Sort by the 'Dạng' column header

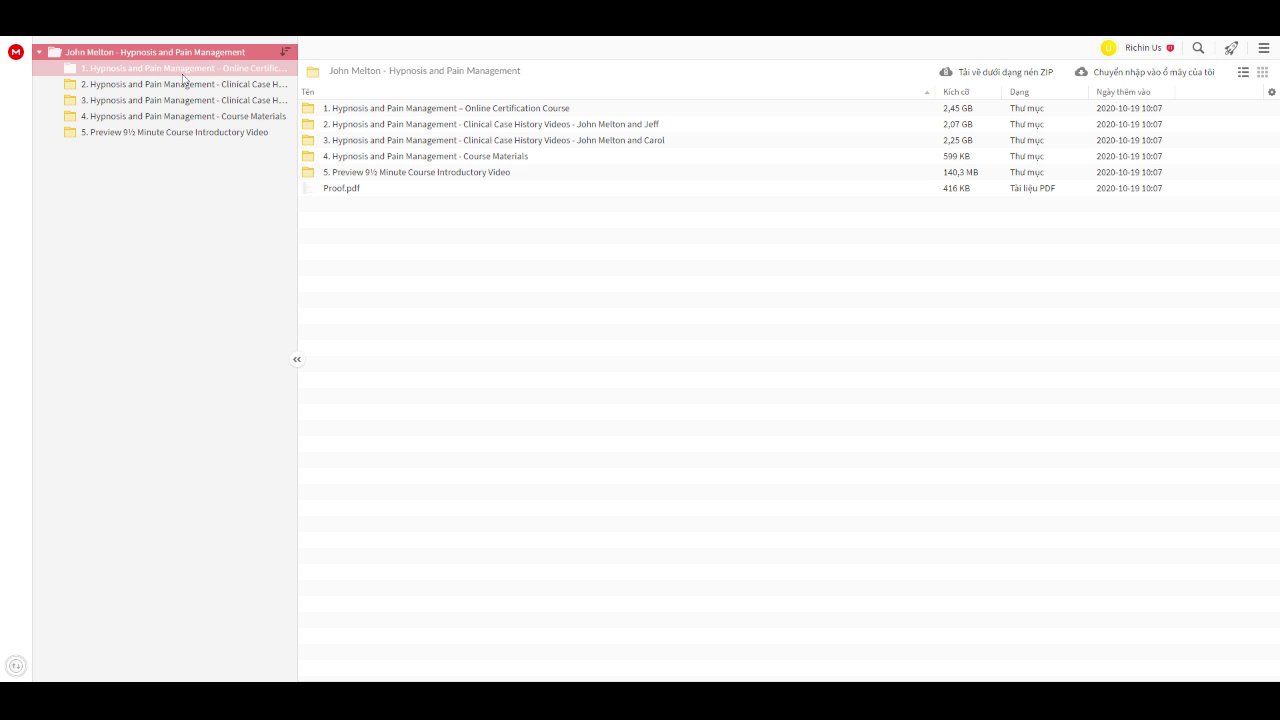click(1019, 92)
